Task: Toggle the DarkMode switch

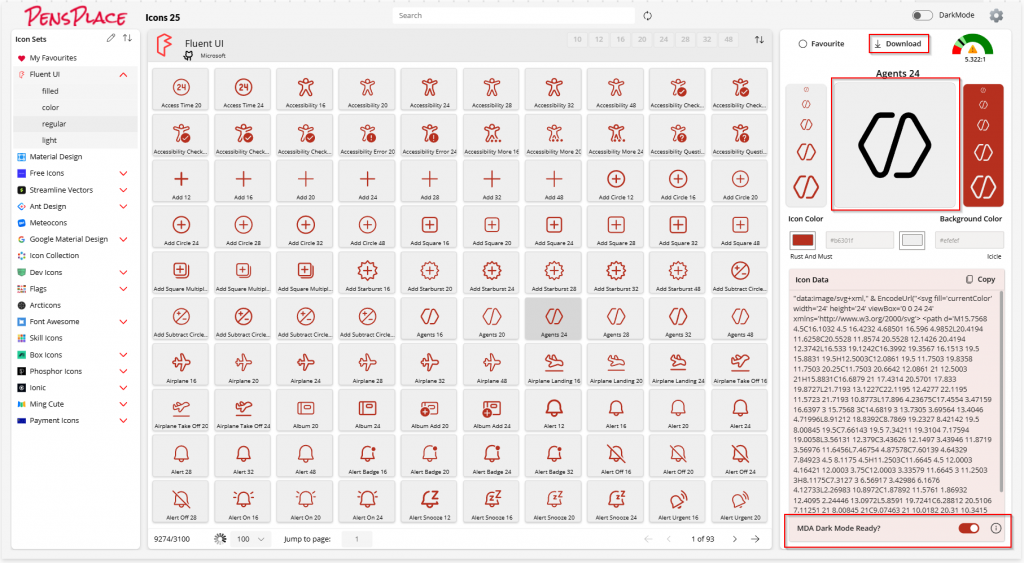Action: tap(921, 16)
